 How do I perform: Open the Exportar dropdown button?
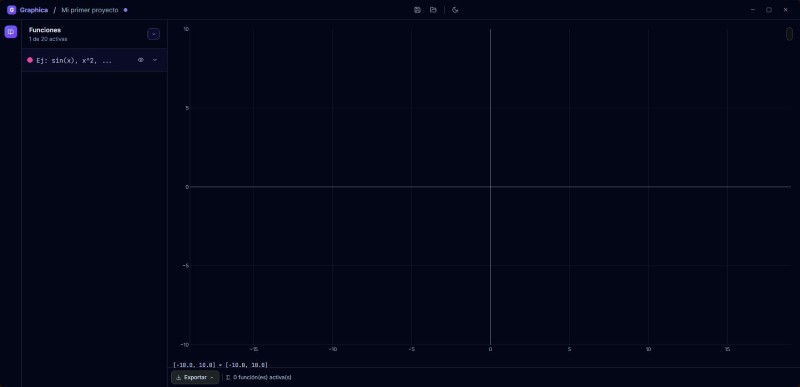[x=195, y=377]
